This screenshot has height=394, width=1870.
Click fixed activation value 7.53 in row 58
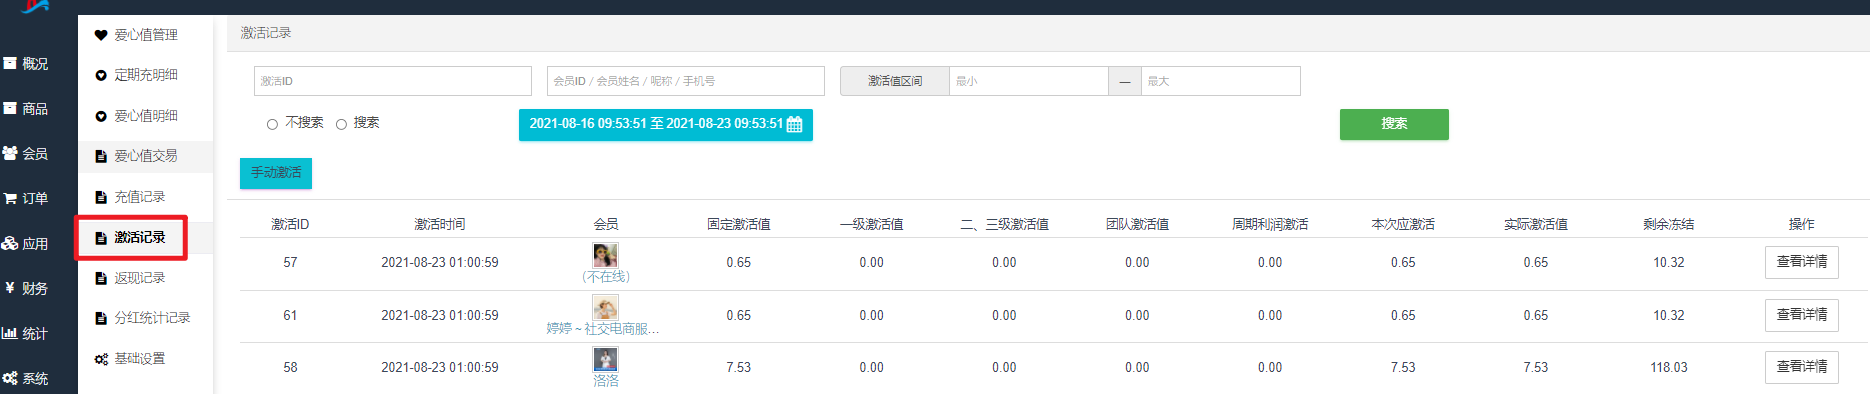[x=739, y=368]
